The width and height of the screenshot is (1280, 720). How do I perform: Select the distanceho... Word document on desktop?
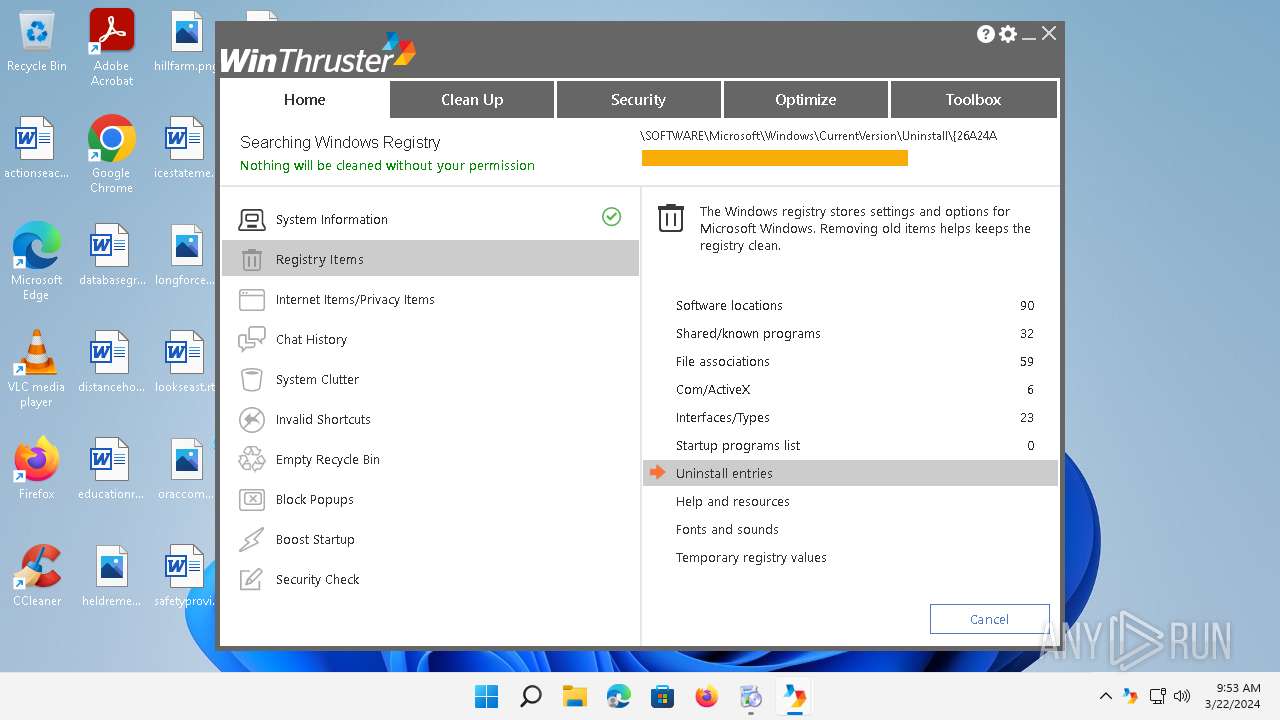coord(112,362)
